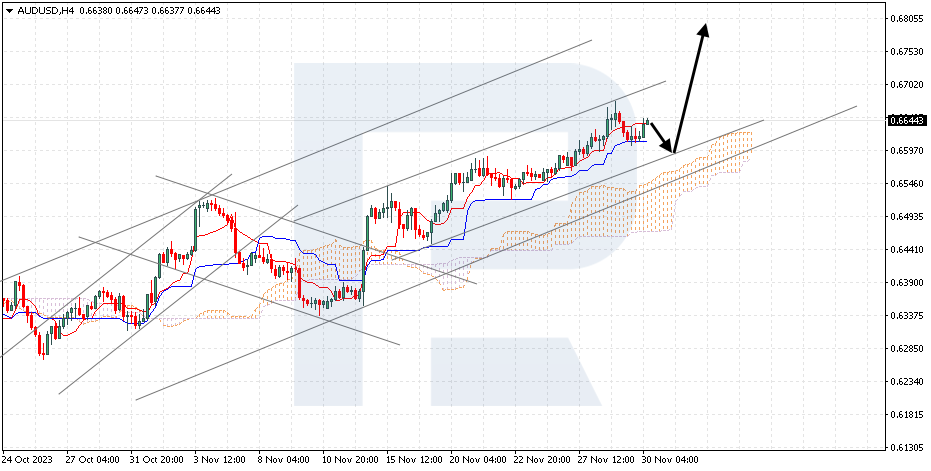Select the 0.67530 price axis label
Screen dimensions: 931x471
tap(904, 52)
